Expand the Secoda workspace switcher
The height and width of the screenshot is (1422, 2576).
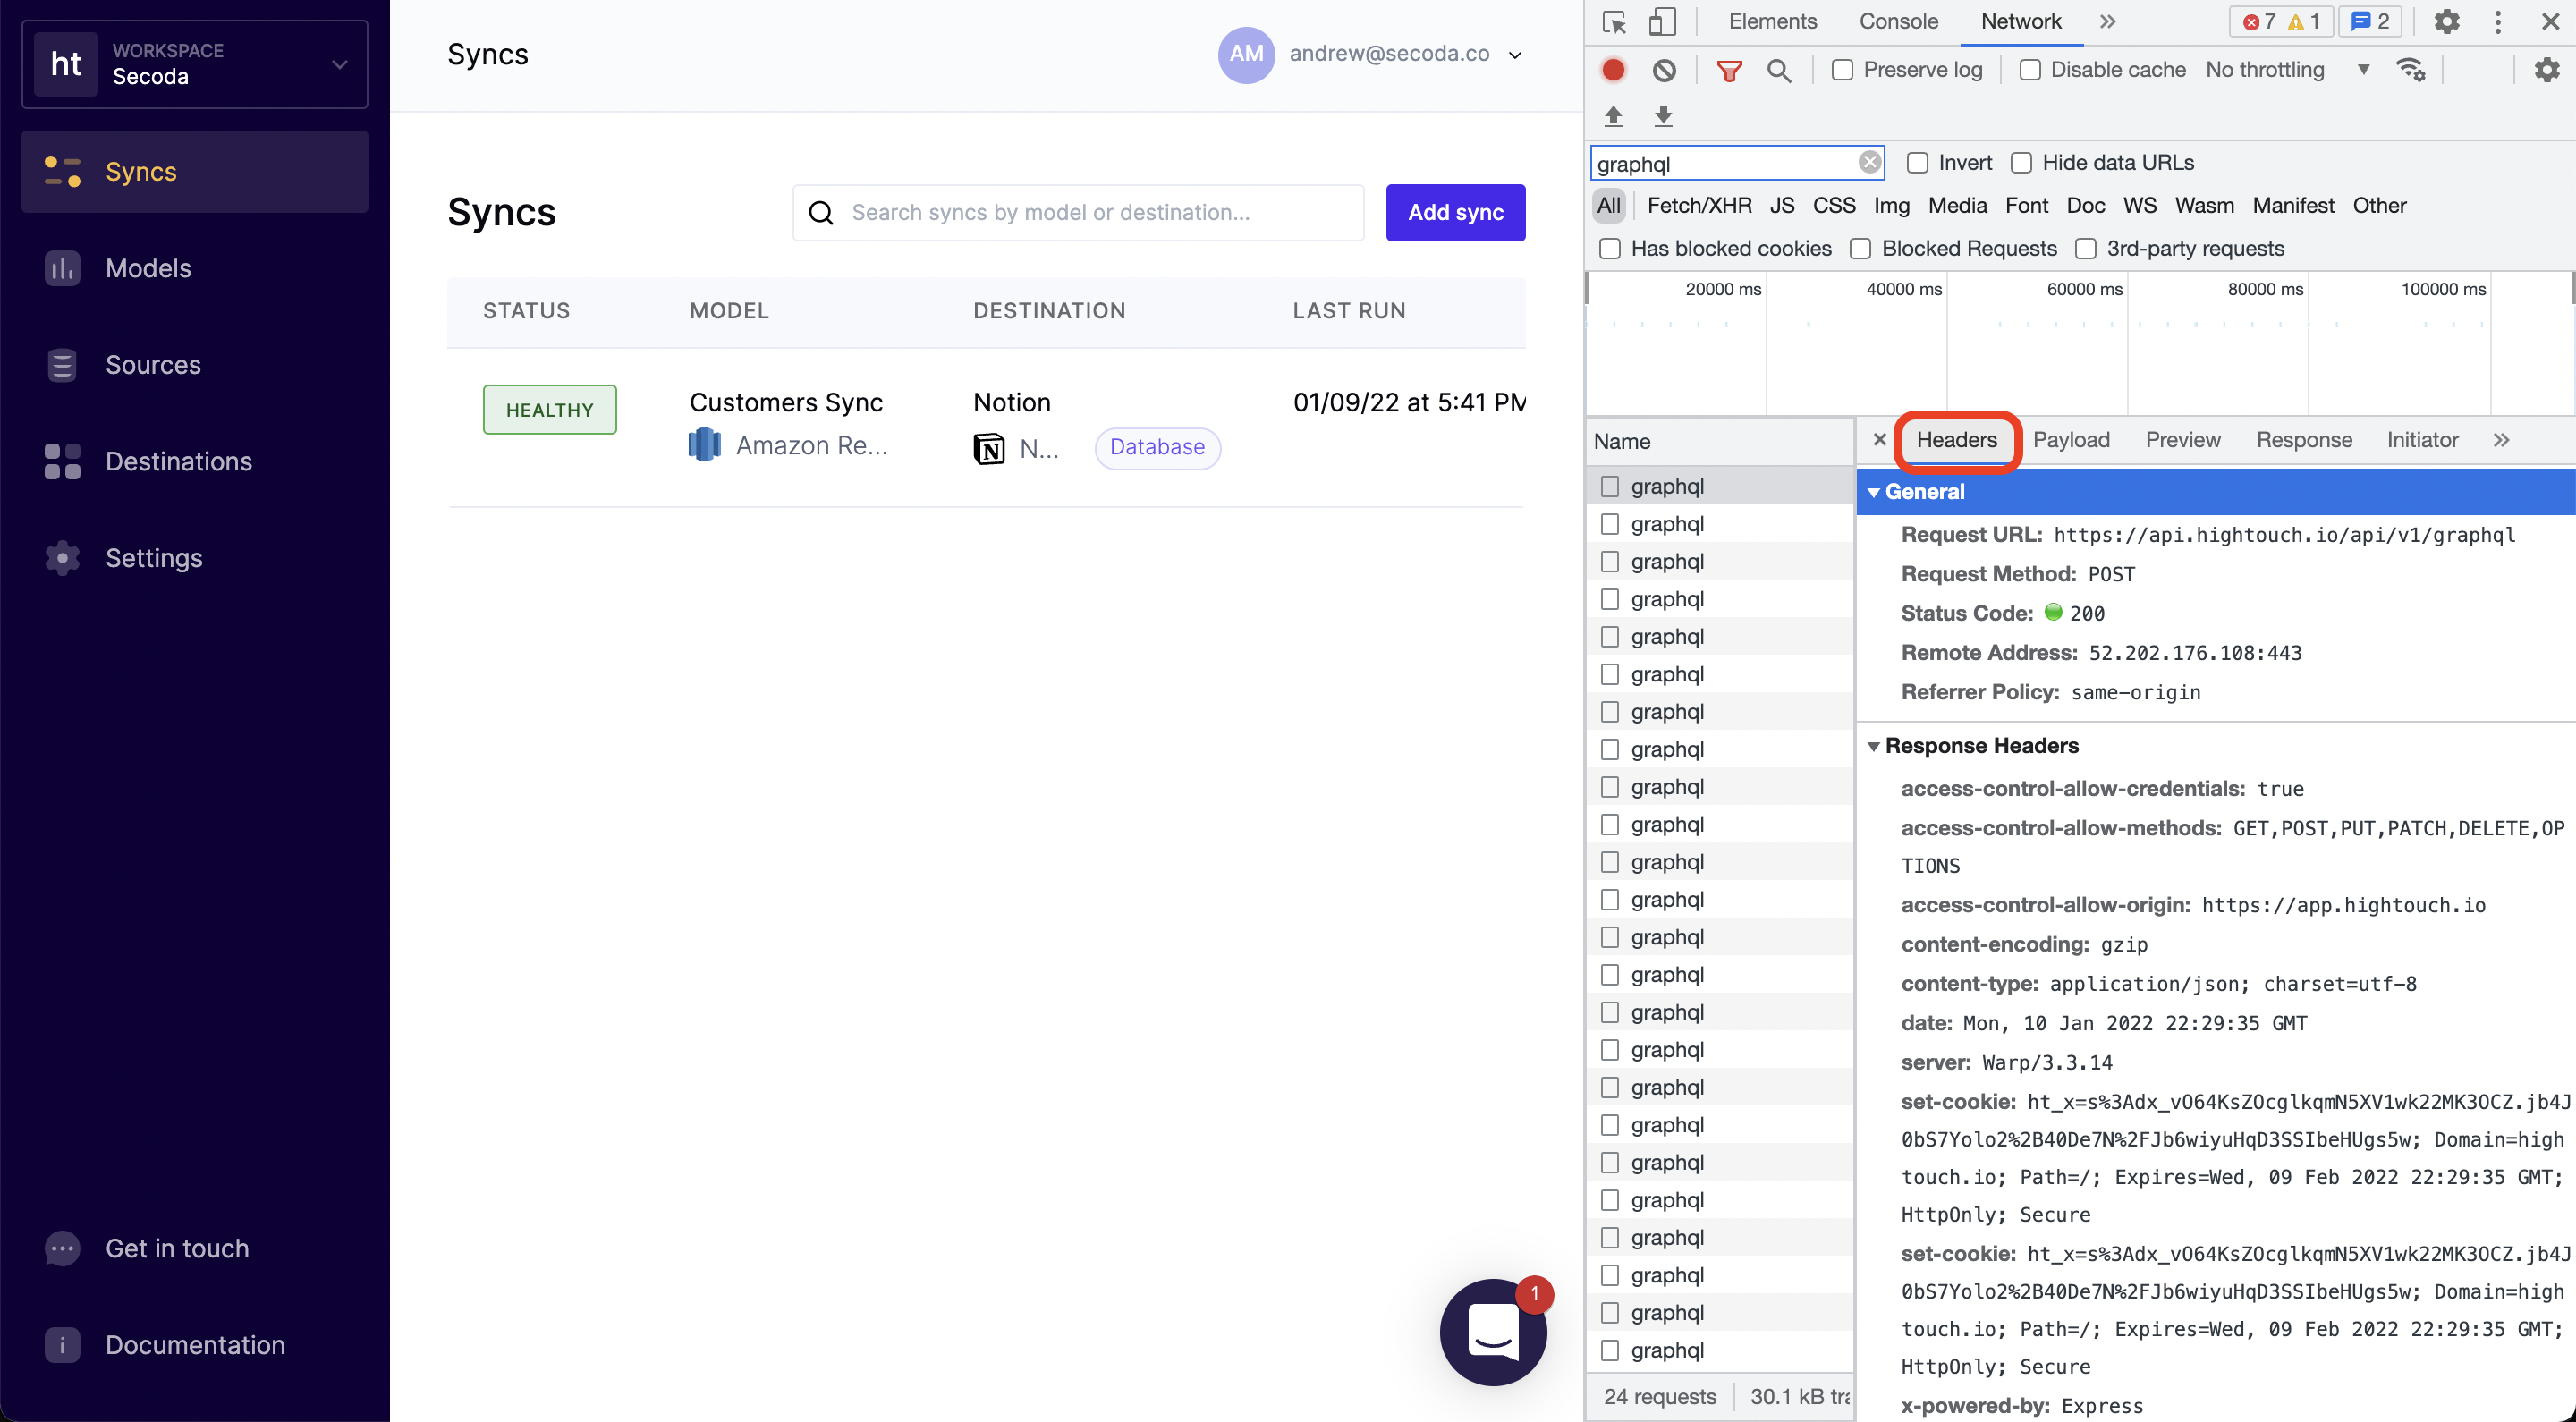click(195, 64)
